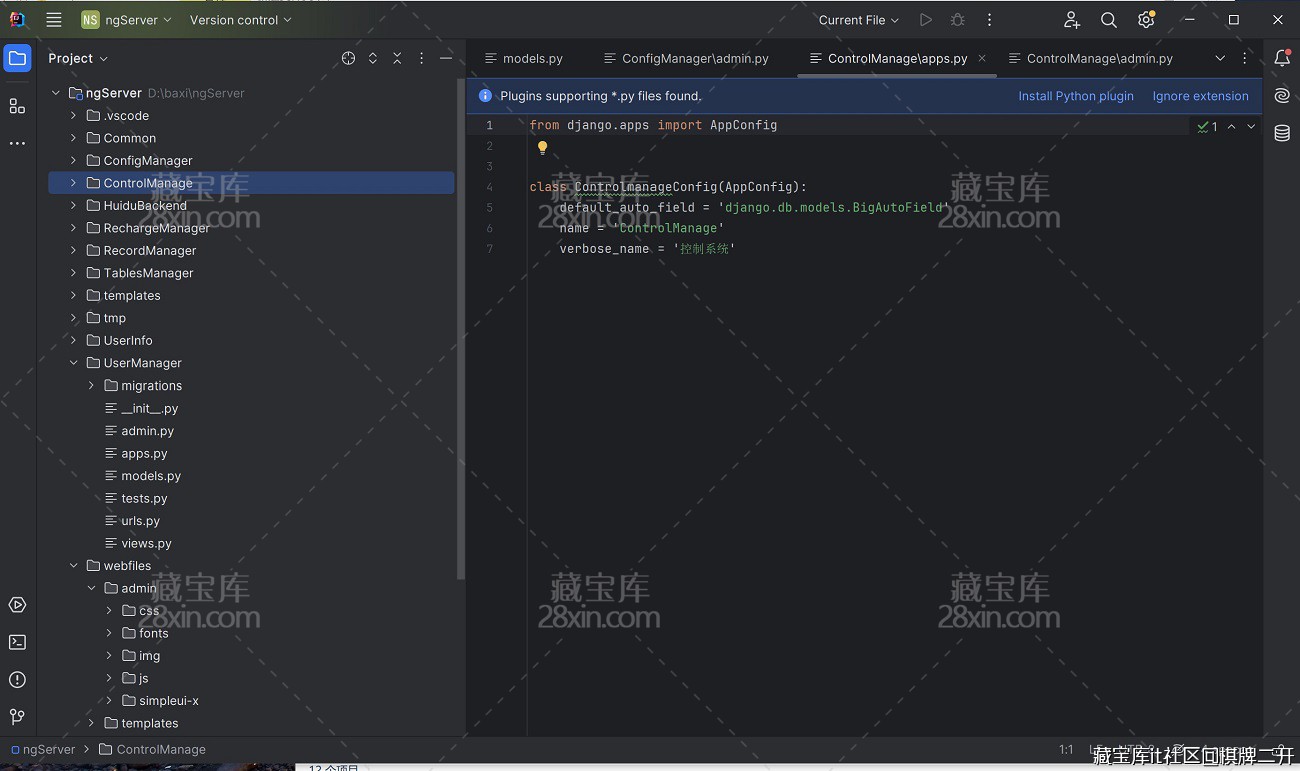Switch to the models.py tab
The image size is (1300, 771).
532,59
